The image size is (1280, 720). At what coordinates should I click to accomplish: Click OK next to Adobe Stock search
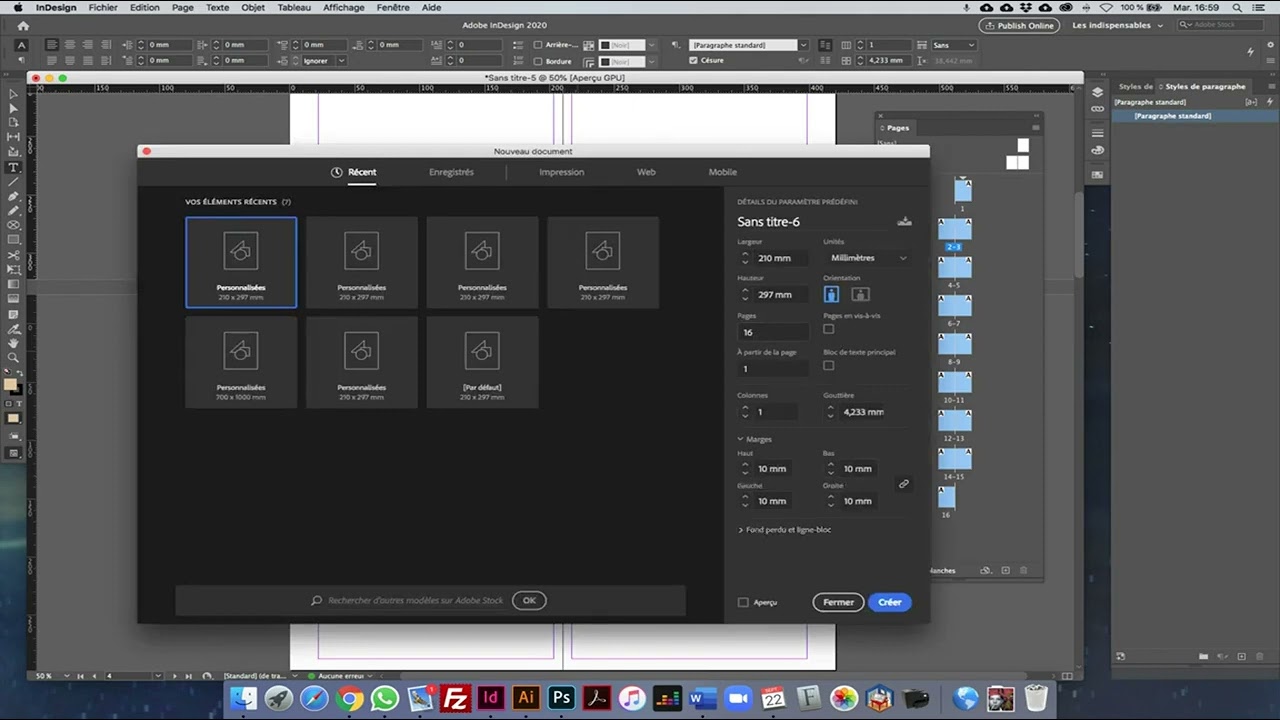point(529,600)
